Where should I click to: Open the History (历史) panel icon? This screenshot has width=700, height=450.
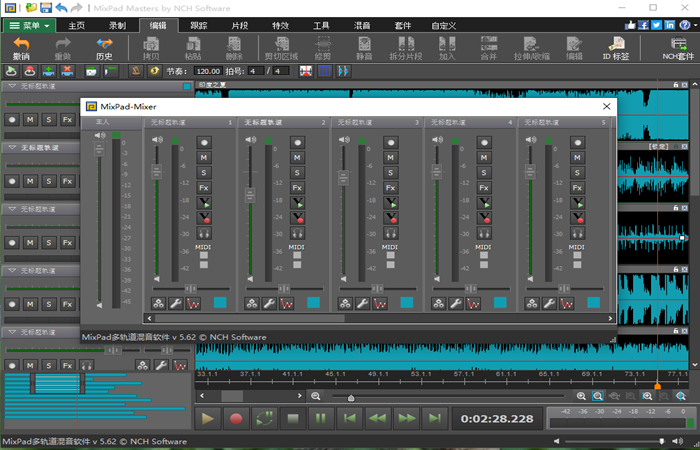click(104, 48)
